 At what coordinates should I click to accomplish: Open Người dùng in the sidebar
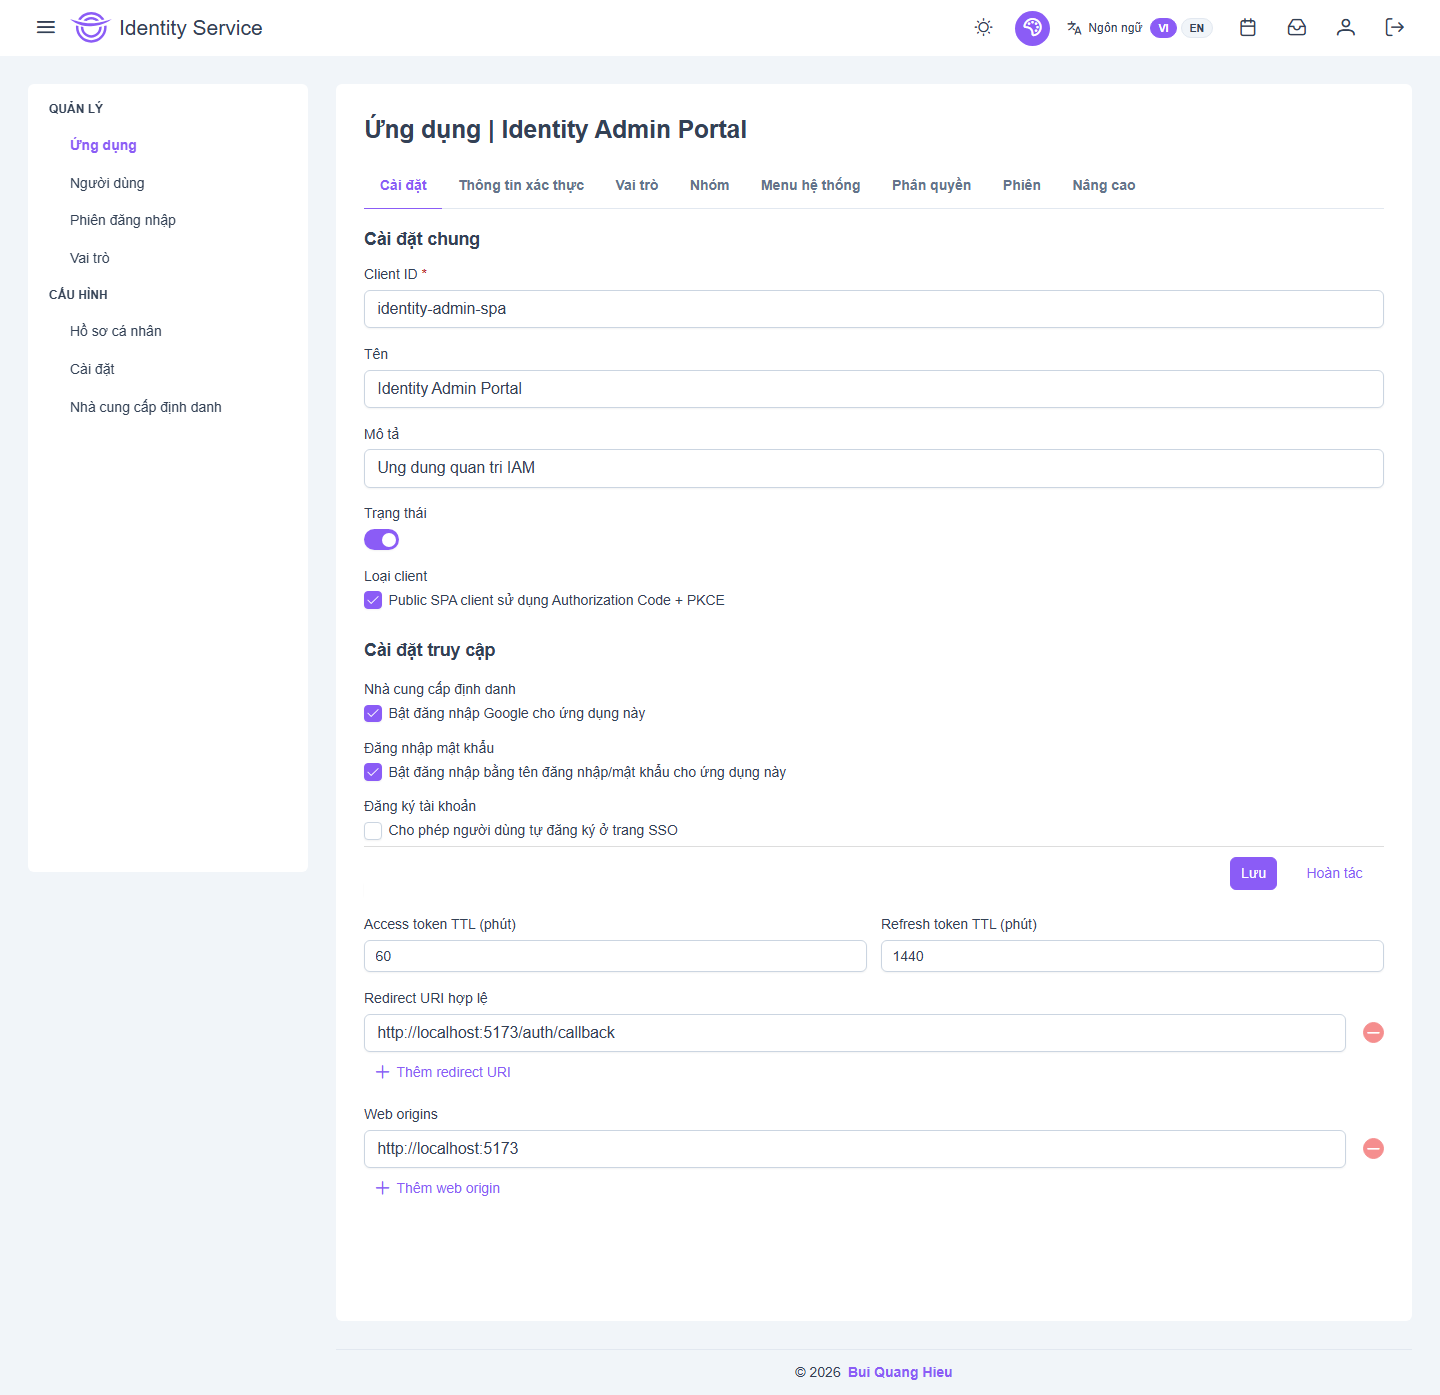(107, 183)
